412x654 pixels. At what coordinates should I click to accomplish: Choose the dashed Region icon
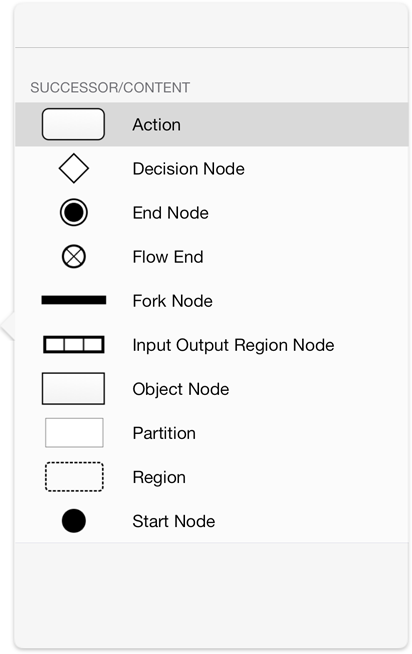74,477
